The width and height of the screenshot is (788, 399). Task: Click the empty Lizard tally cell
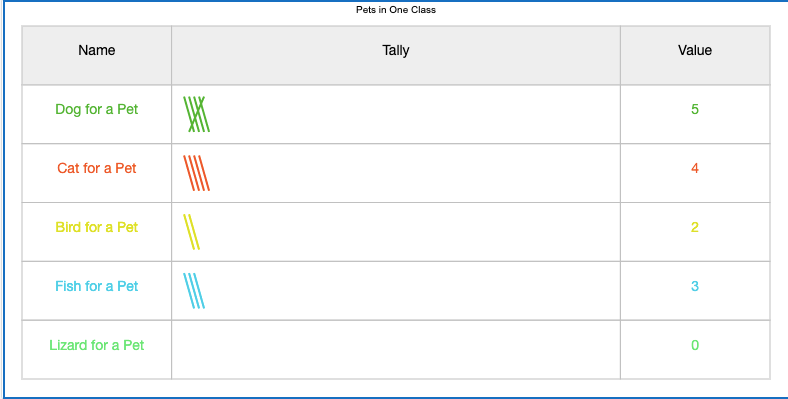[396, 350]
